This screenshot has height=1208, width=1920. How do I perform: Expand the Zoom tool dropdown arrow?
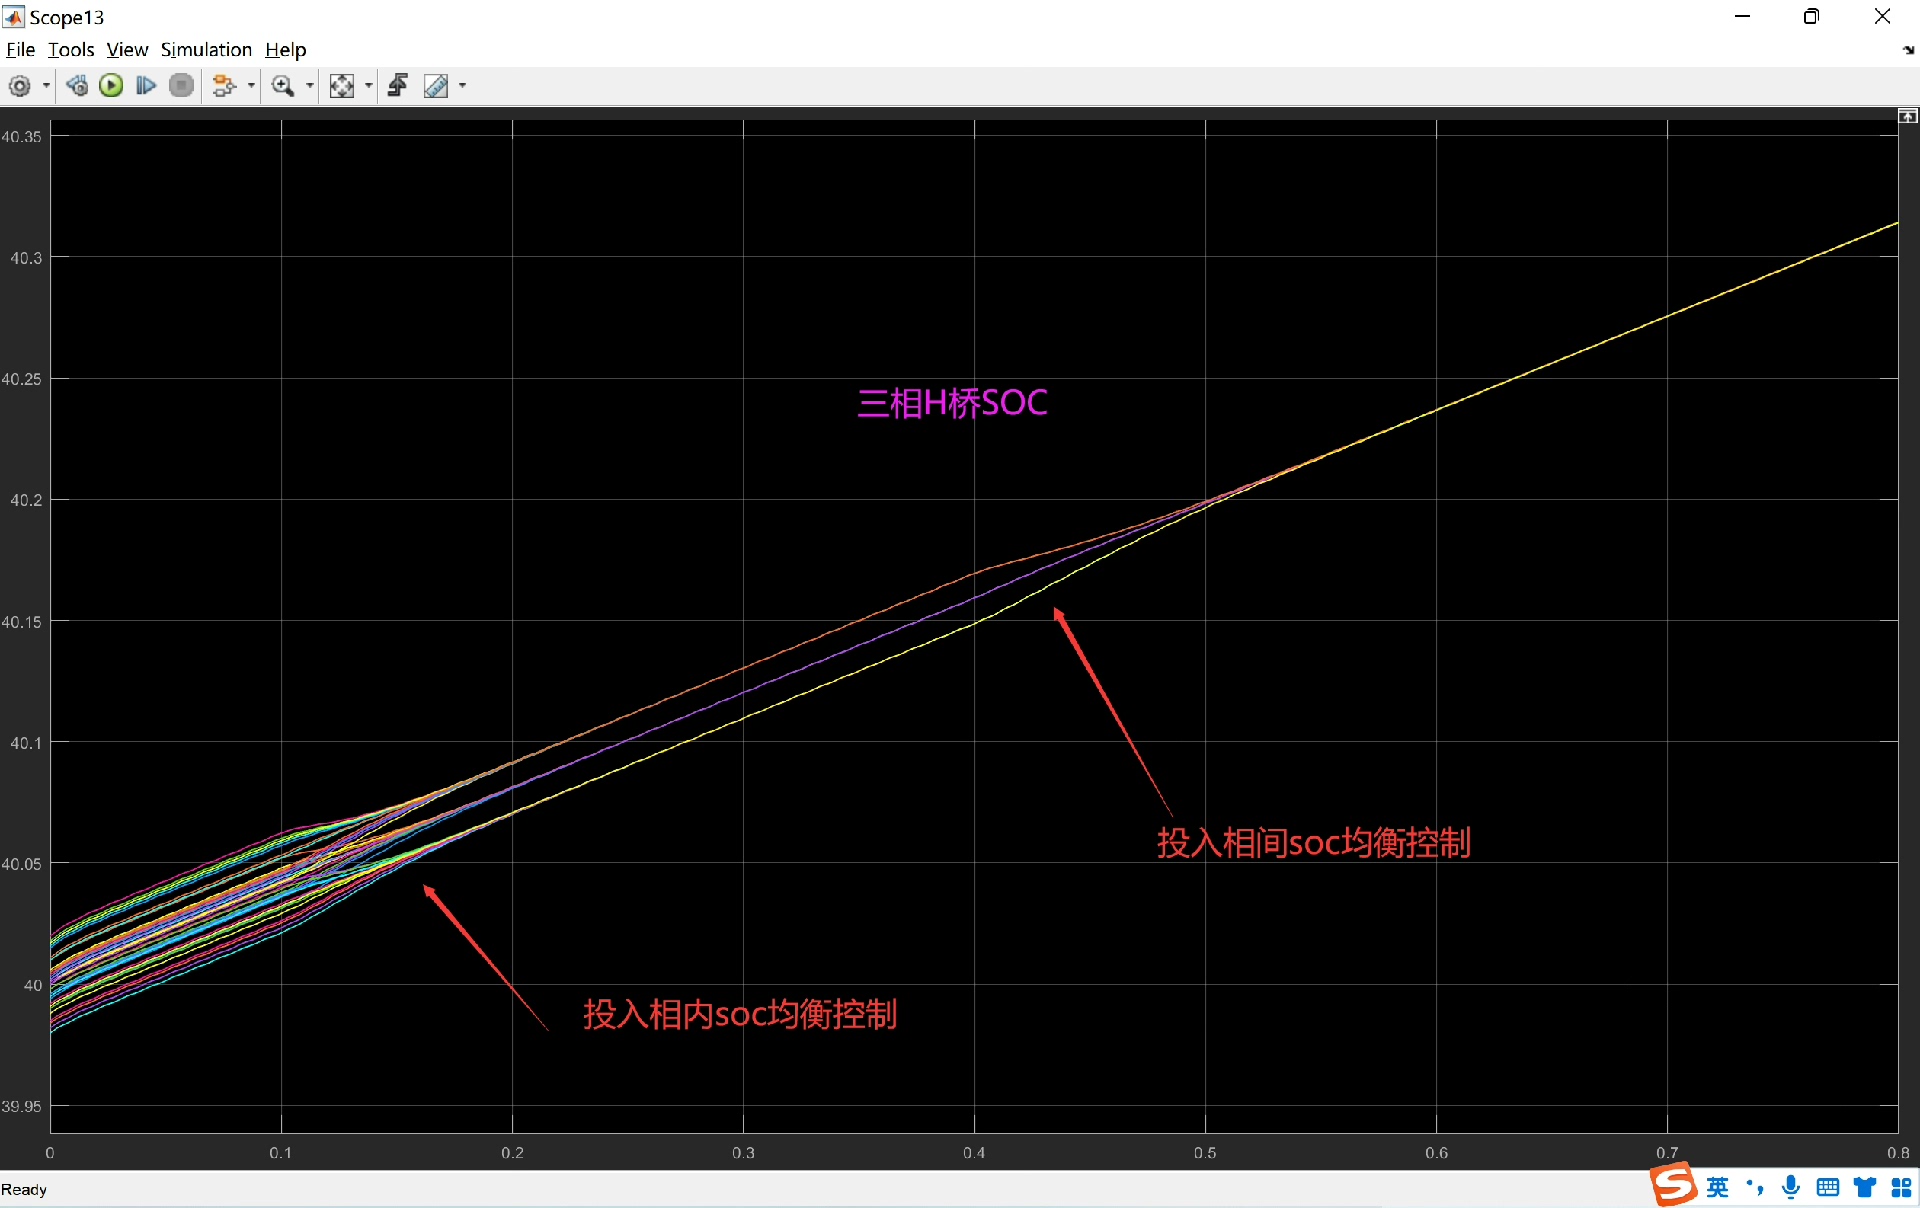click(x=309, y=86)
